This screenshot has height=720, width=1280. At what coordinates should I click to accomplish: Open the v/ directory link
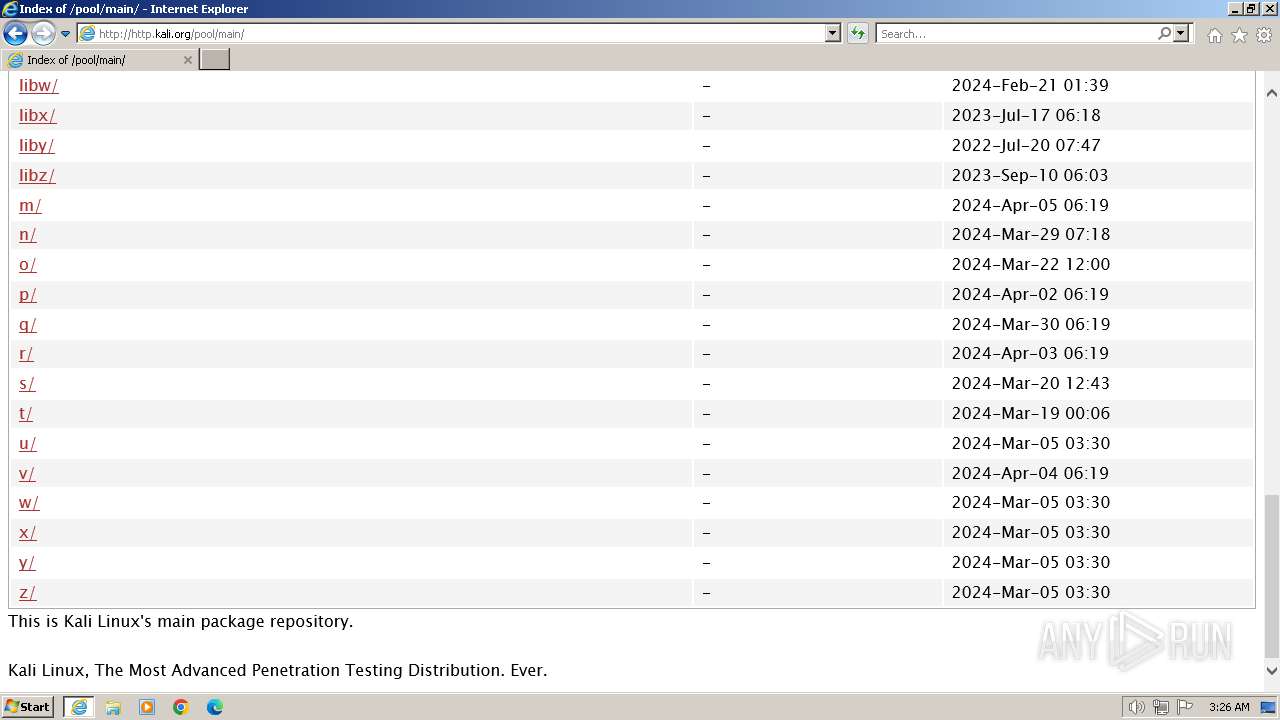(27, 473)
